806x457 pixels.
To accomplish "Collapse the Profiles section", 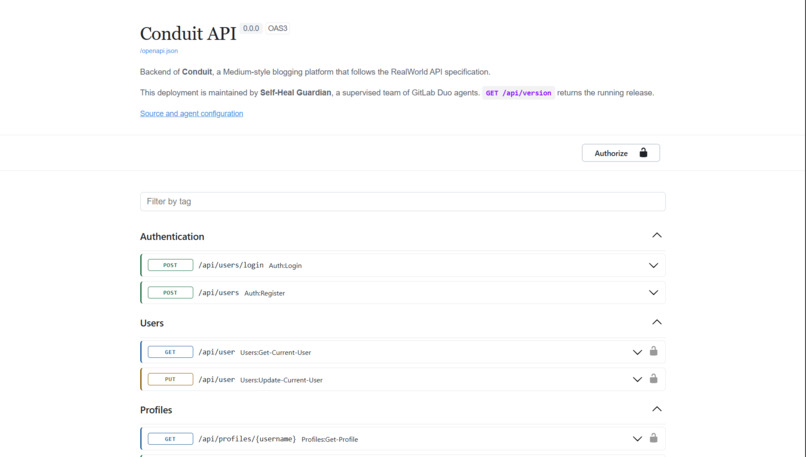I will 656,409.
